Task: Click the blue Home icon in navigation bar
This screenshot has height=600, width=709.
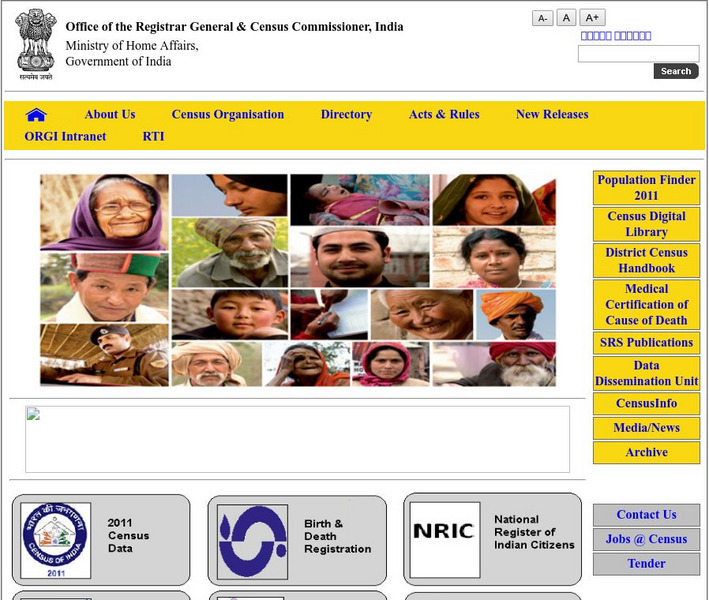Action: [36, 115]
